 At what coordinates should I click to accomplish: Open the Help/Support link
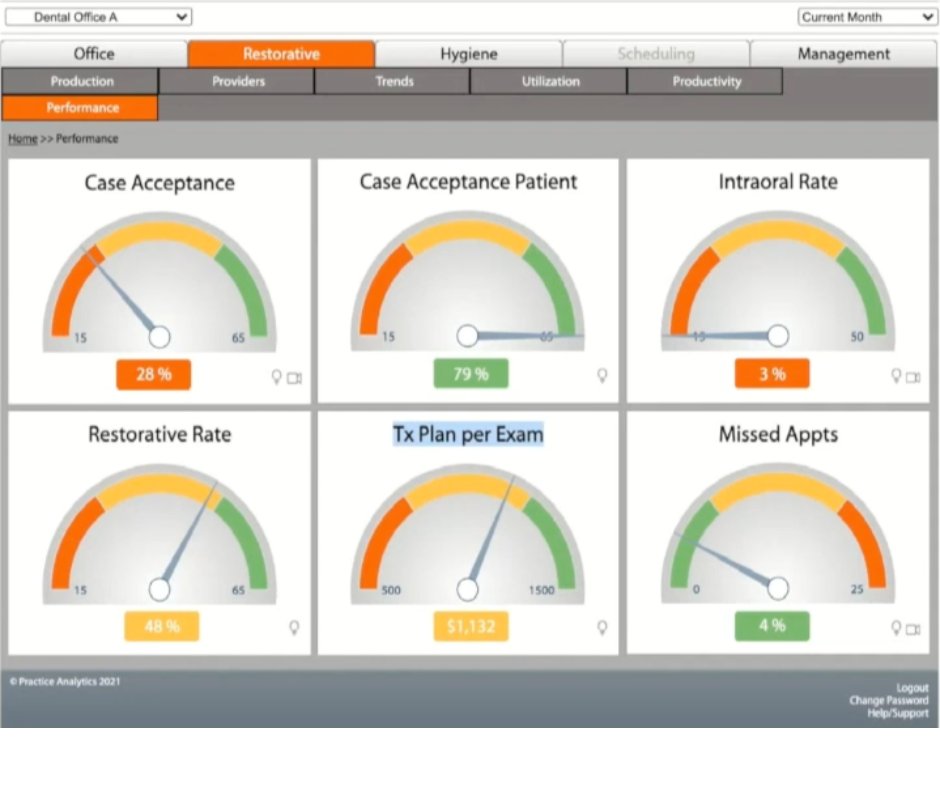tap(898, 713)
